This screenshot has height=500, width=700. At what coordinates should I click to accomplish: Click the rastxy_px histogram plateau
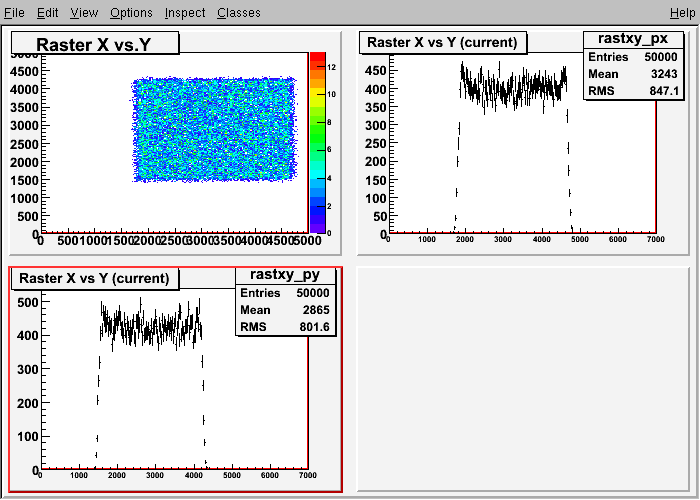(513, 87)
